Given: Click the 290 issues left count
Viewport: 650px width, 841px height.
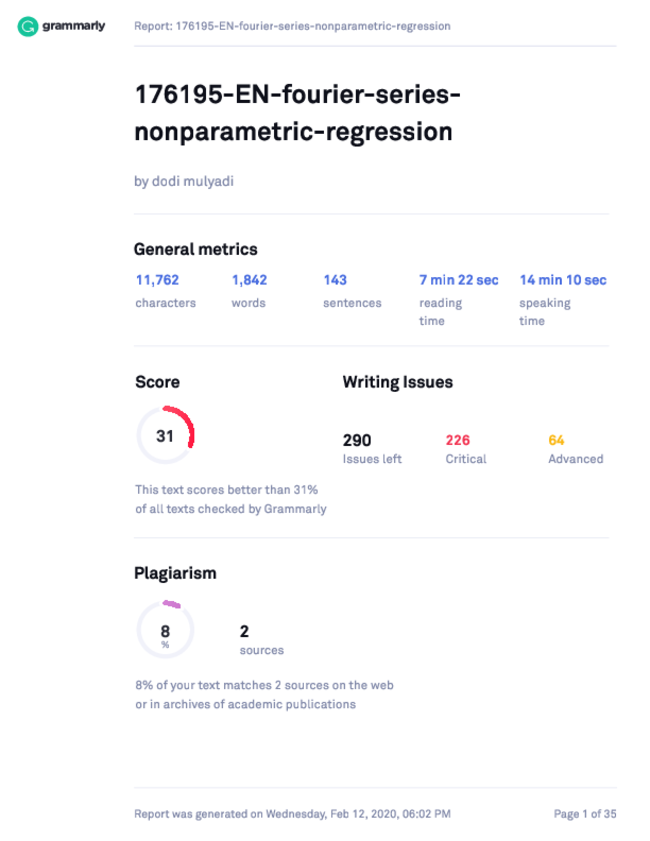Looking at the screenshot, I should 372,449.
